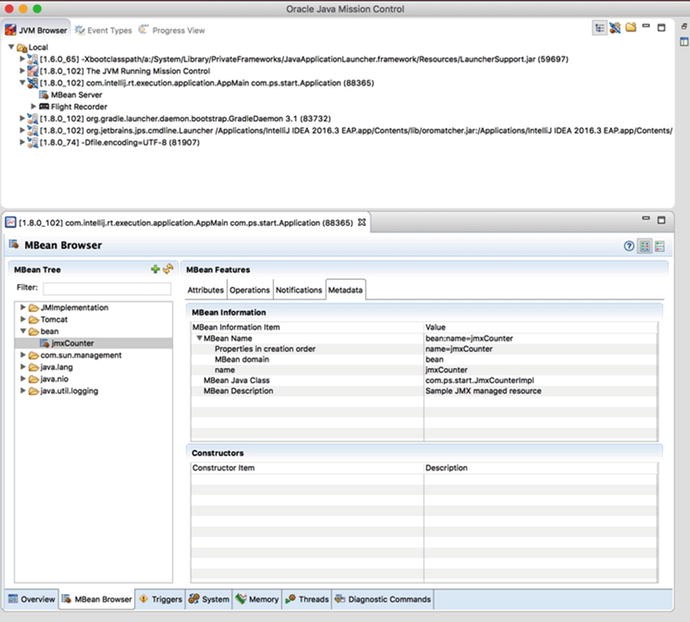This screenshot has width=690, height=622.
Task: Click the first green layout icon beside help
Action: pos(645,246)
